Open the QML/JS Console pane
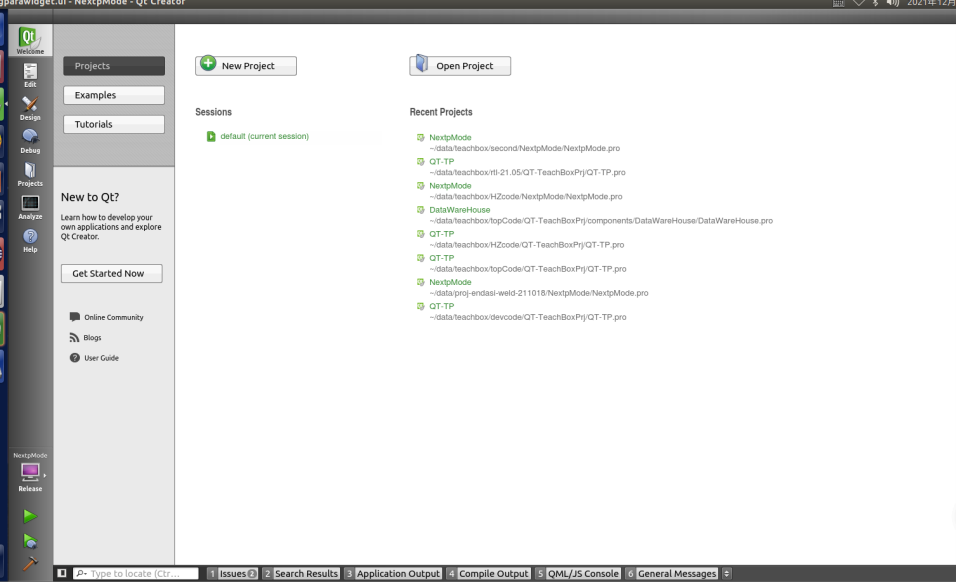 [578, 573]
